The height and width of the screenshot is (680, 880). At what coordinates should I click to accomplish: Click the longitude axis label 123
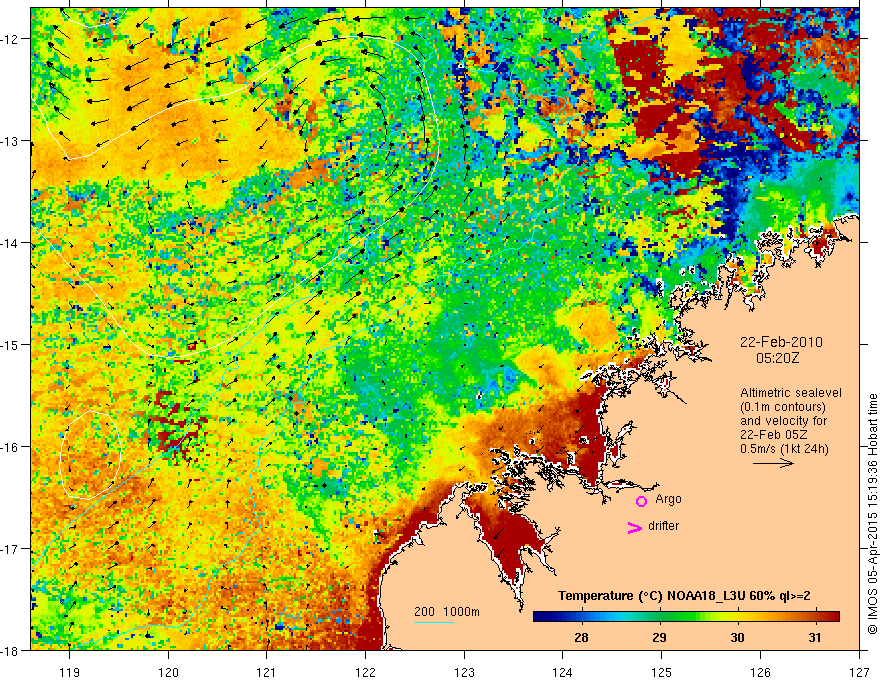point(464,672)
